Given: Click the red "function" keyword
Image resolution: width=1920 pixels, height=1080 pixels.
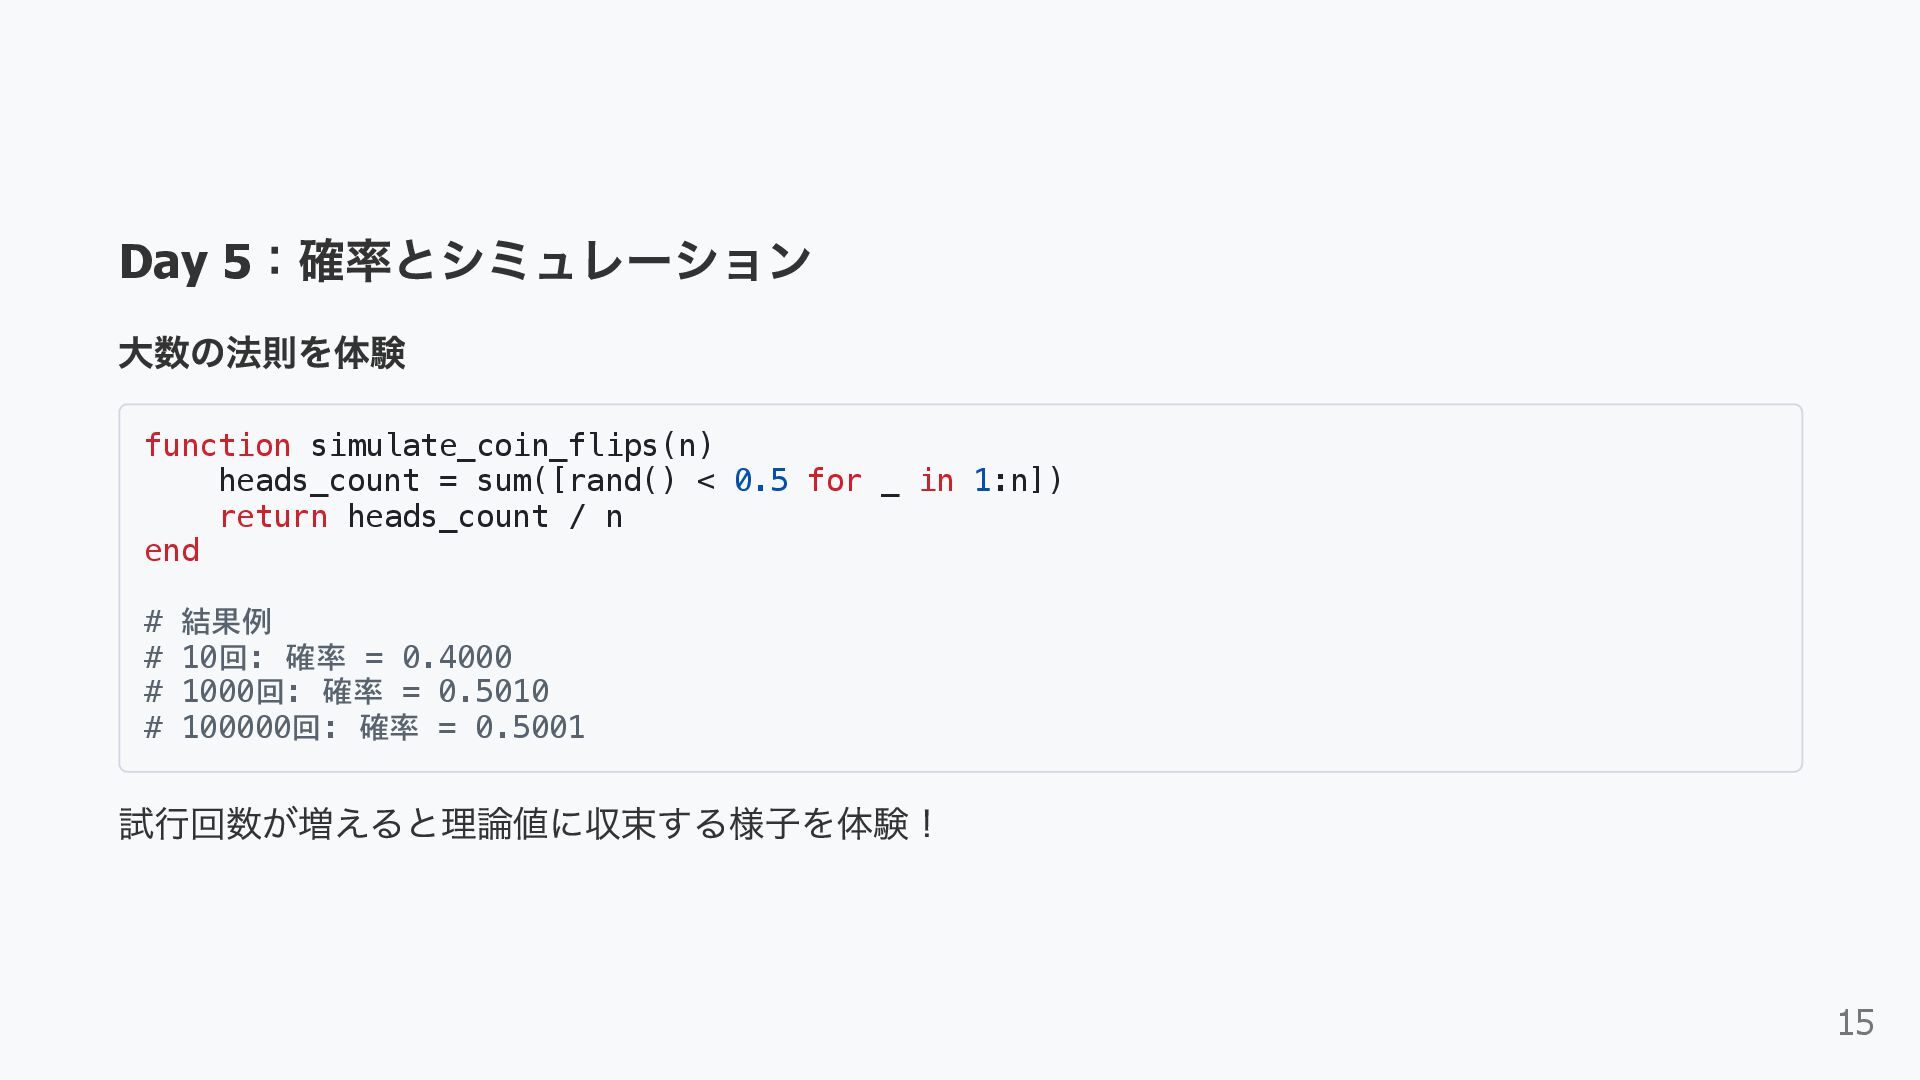Looking at the screenshot, I should [x=217, y=445].
